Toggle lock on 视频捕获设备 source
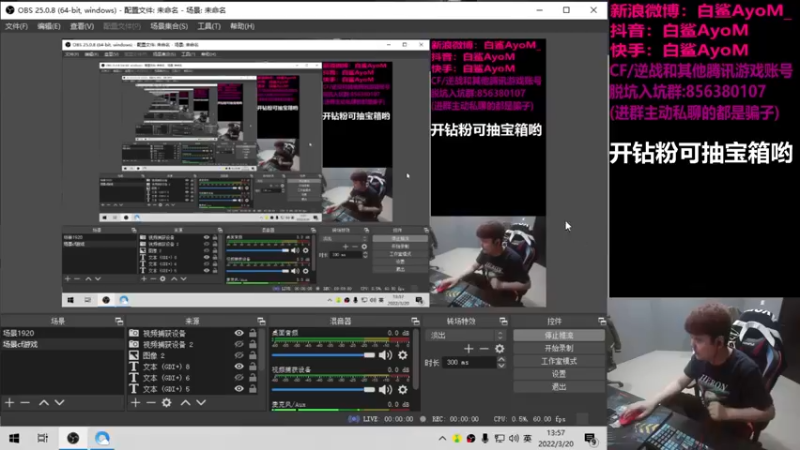Image resolution: width=800 pixels, height=450 pixels. (x=253, y=333)
